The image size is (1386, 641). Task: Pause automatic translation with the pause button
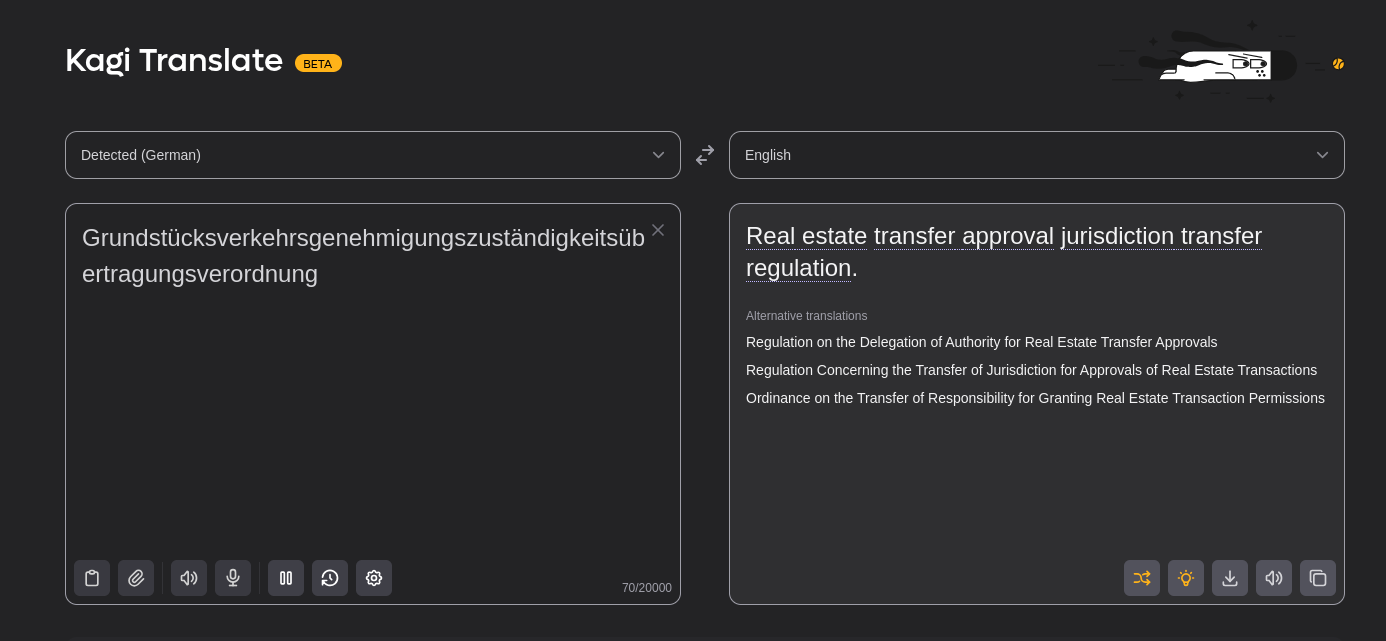pos(286,578)
